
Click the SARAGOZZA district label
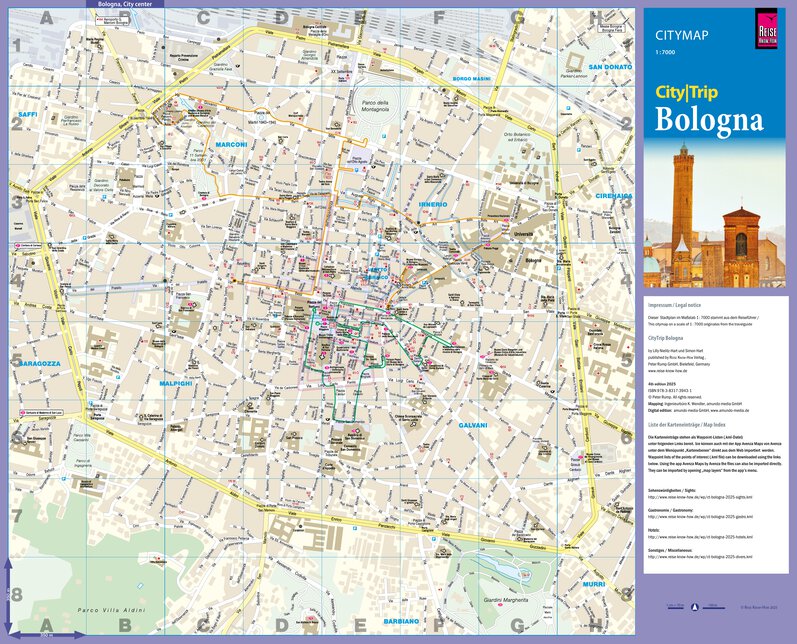click(37, 364)
